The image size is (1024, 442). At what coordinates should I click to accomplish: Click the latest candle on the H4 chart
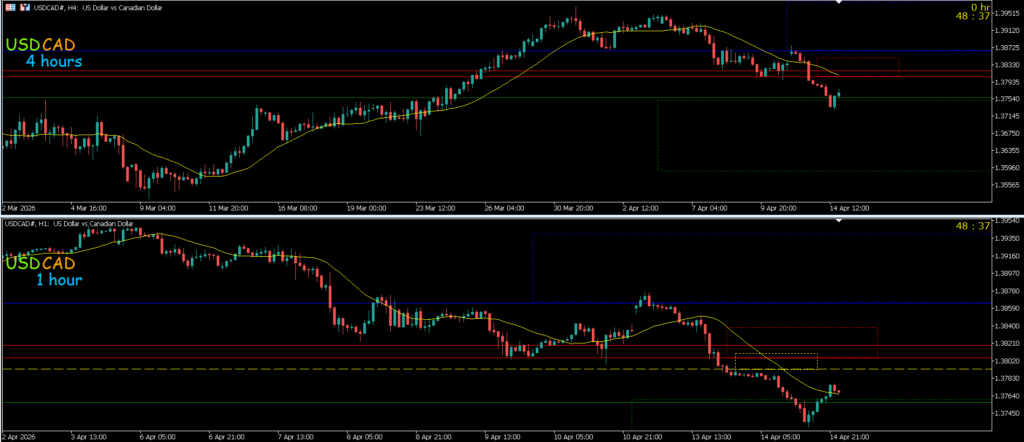pyautogui.click(x=839, y=94)
